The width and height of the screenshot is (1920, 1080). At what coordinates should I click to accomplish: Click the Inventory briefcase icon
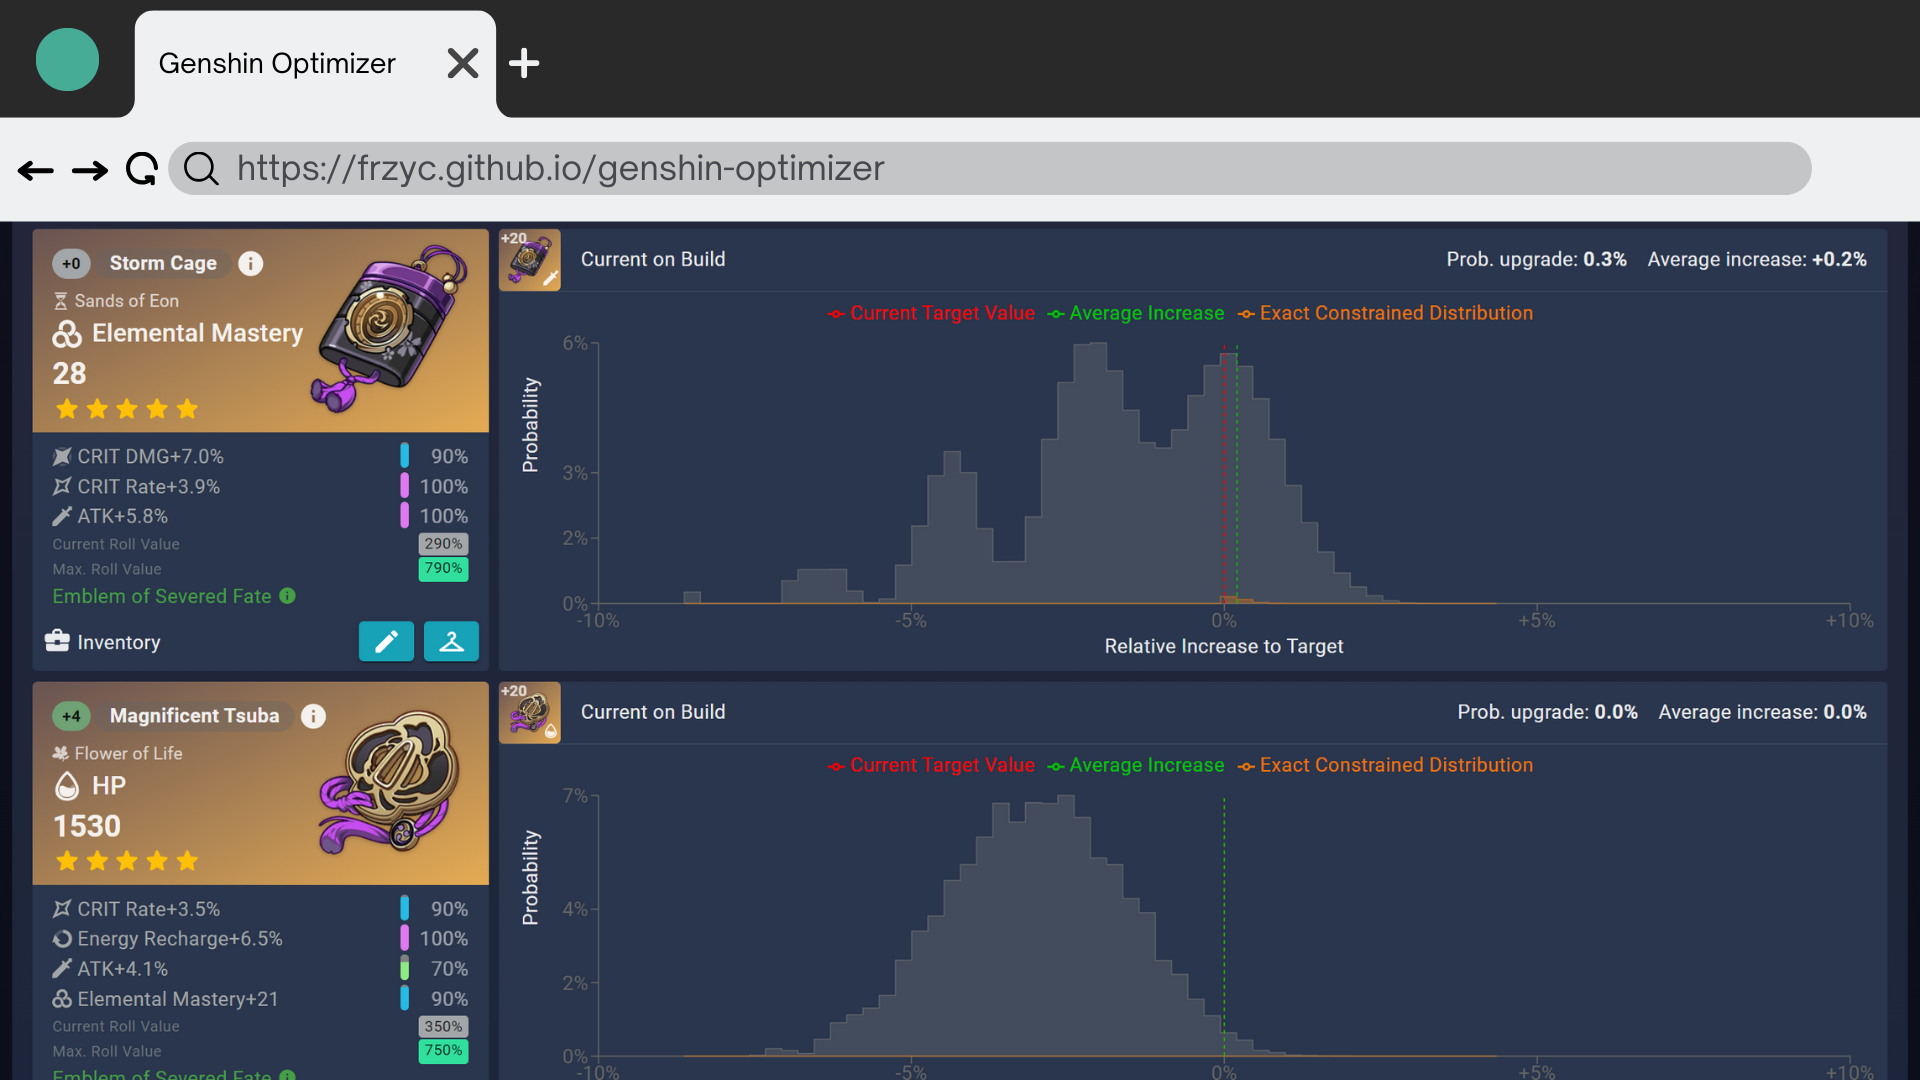[57, 641]
